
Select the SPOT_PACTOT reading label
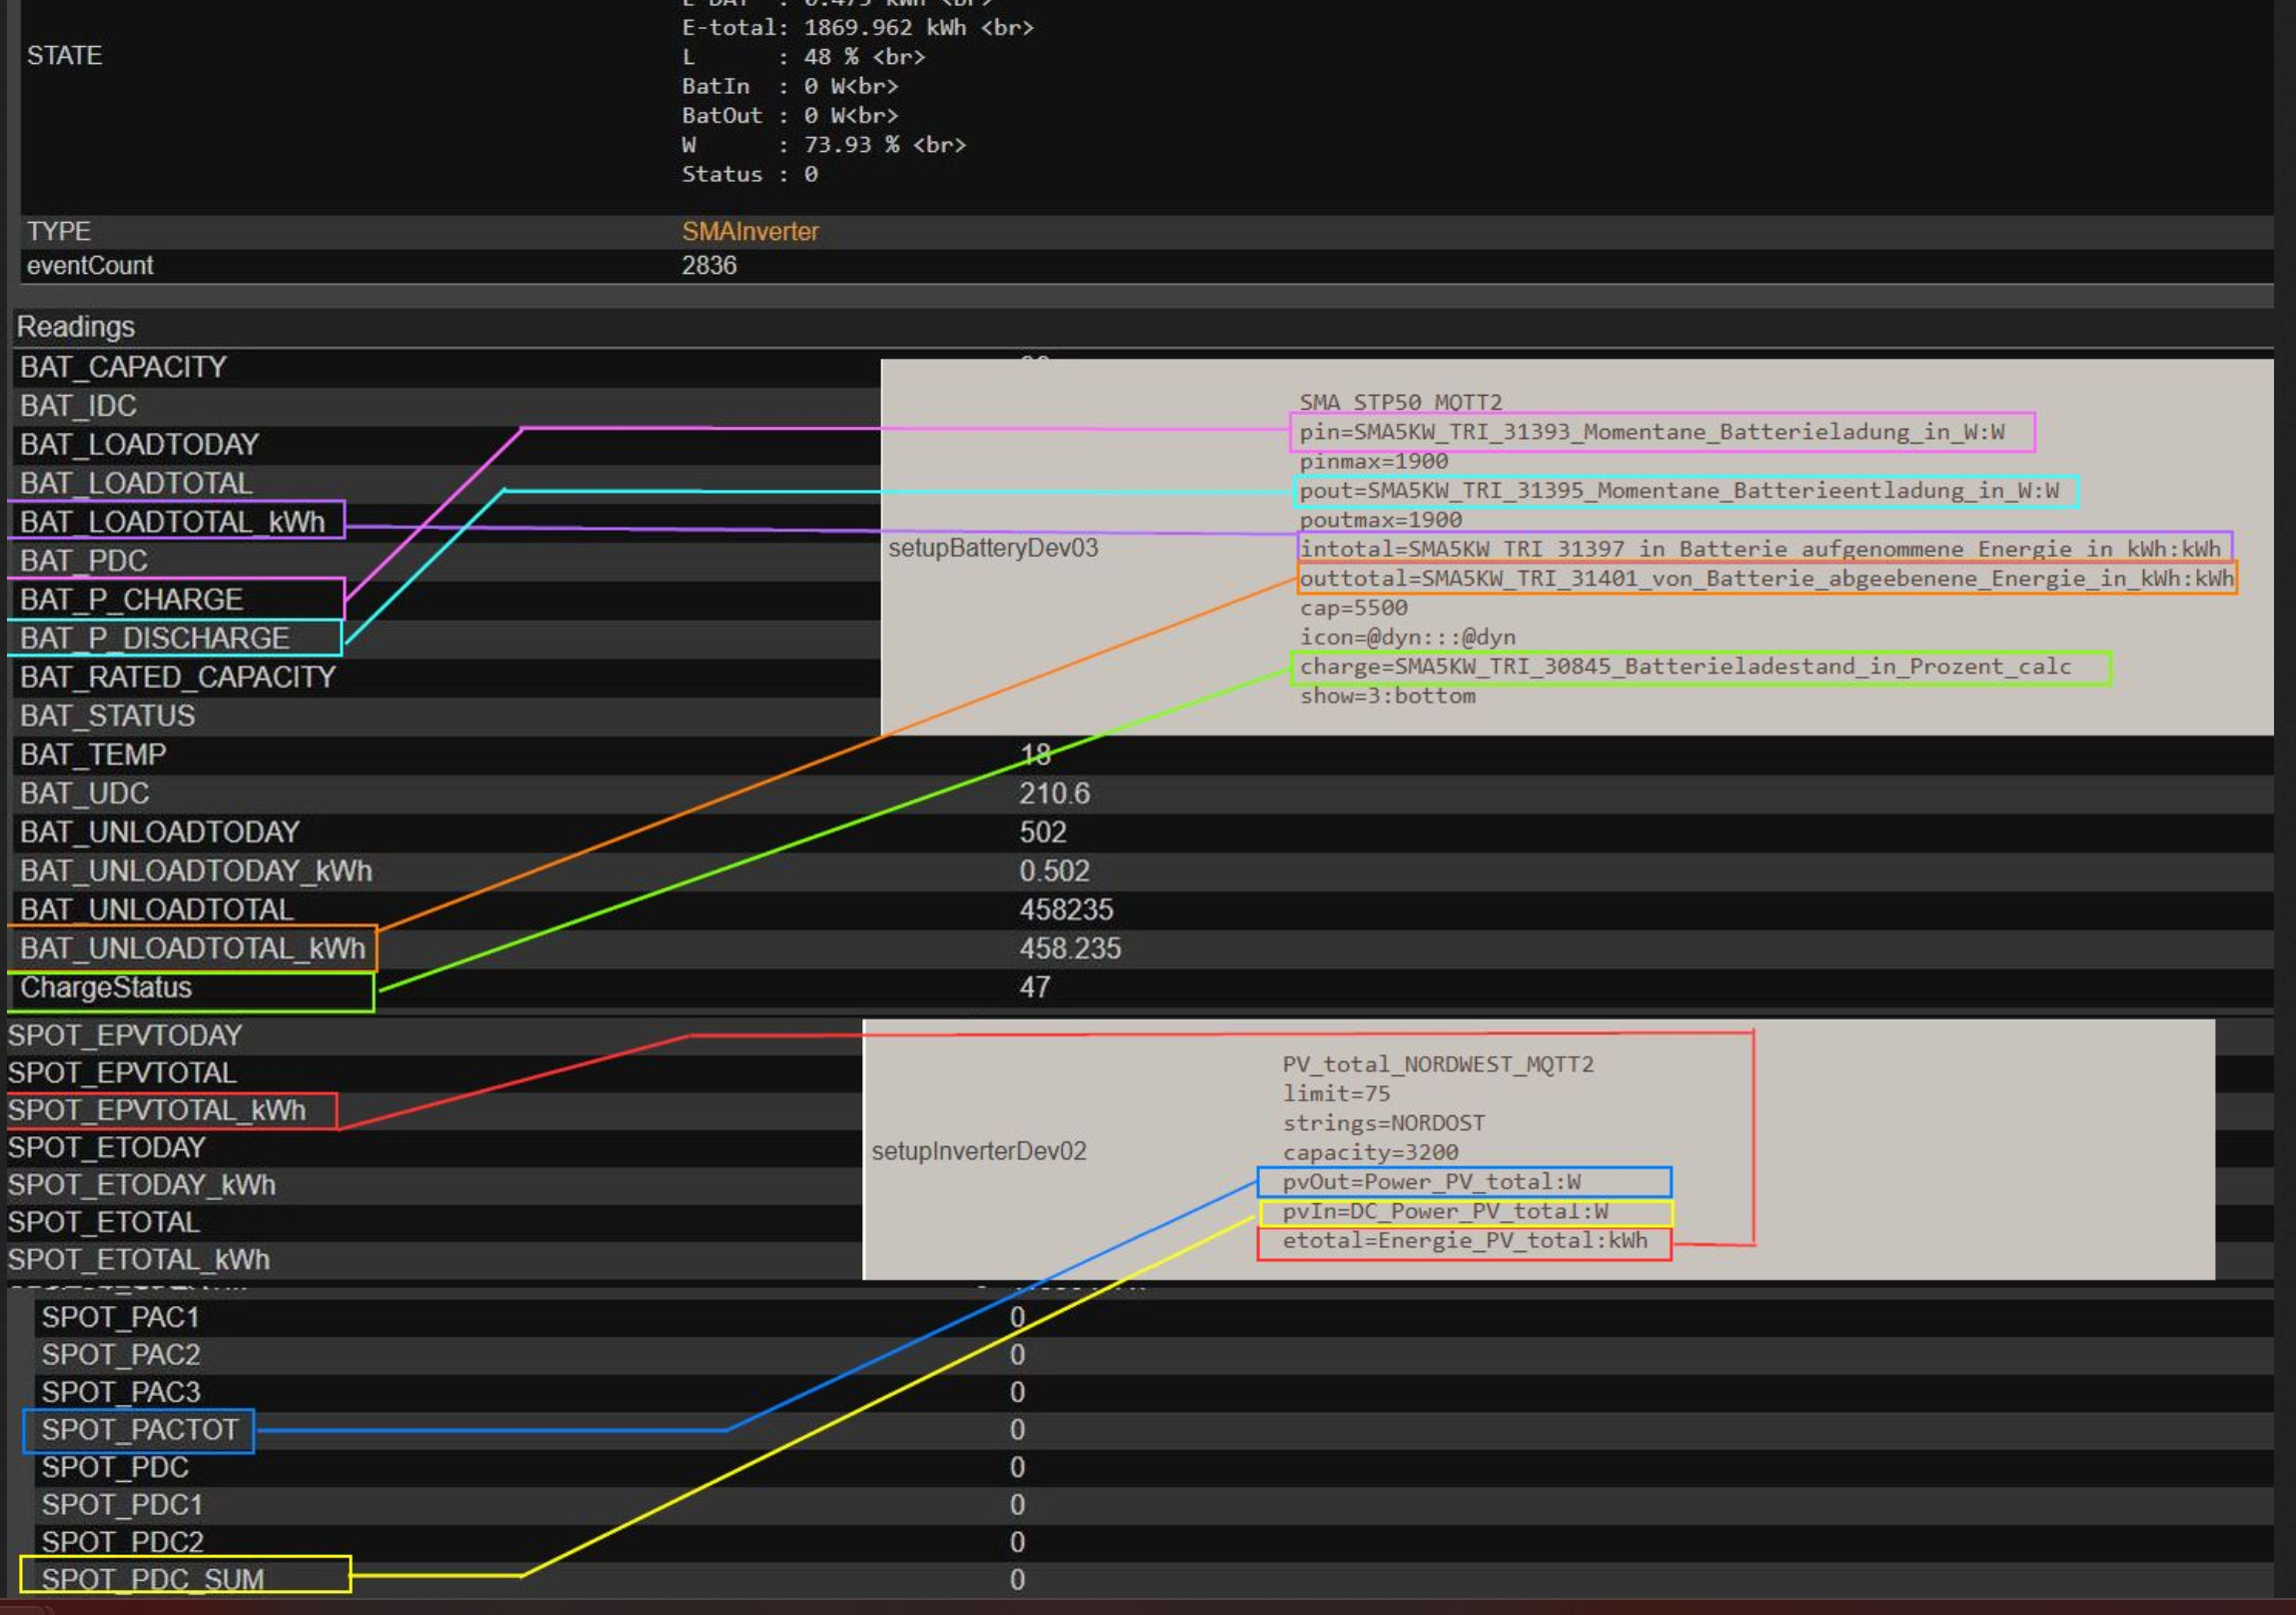[139, 1430]
